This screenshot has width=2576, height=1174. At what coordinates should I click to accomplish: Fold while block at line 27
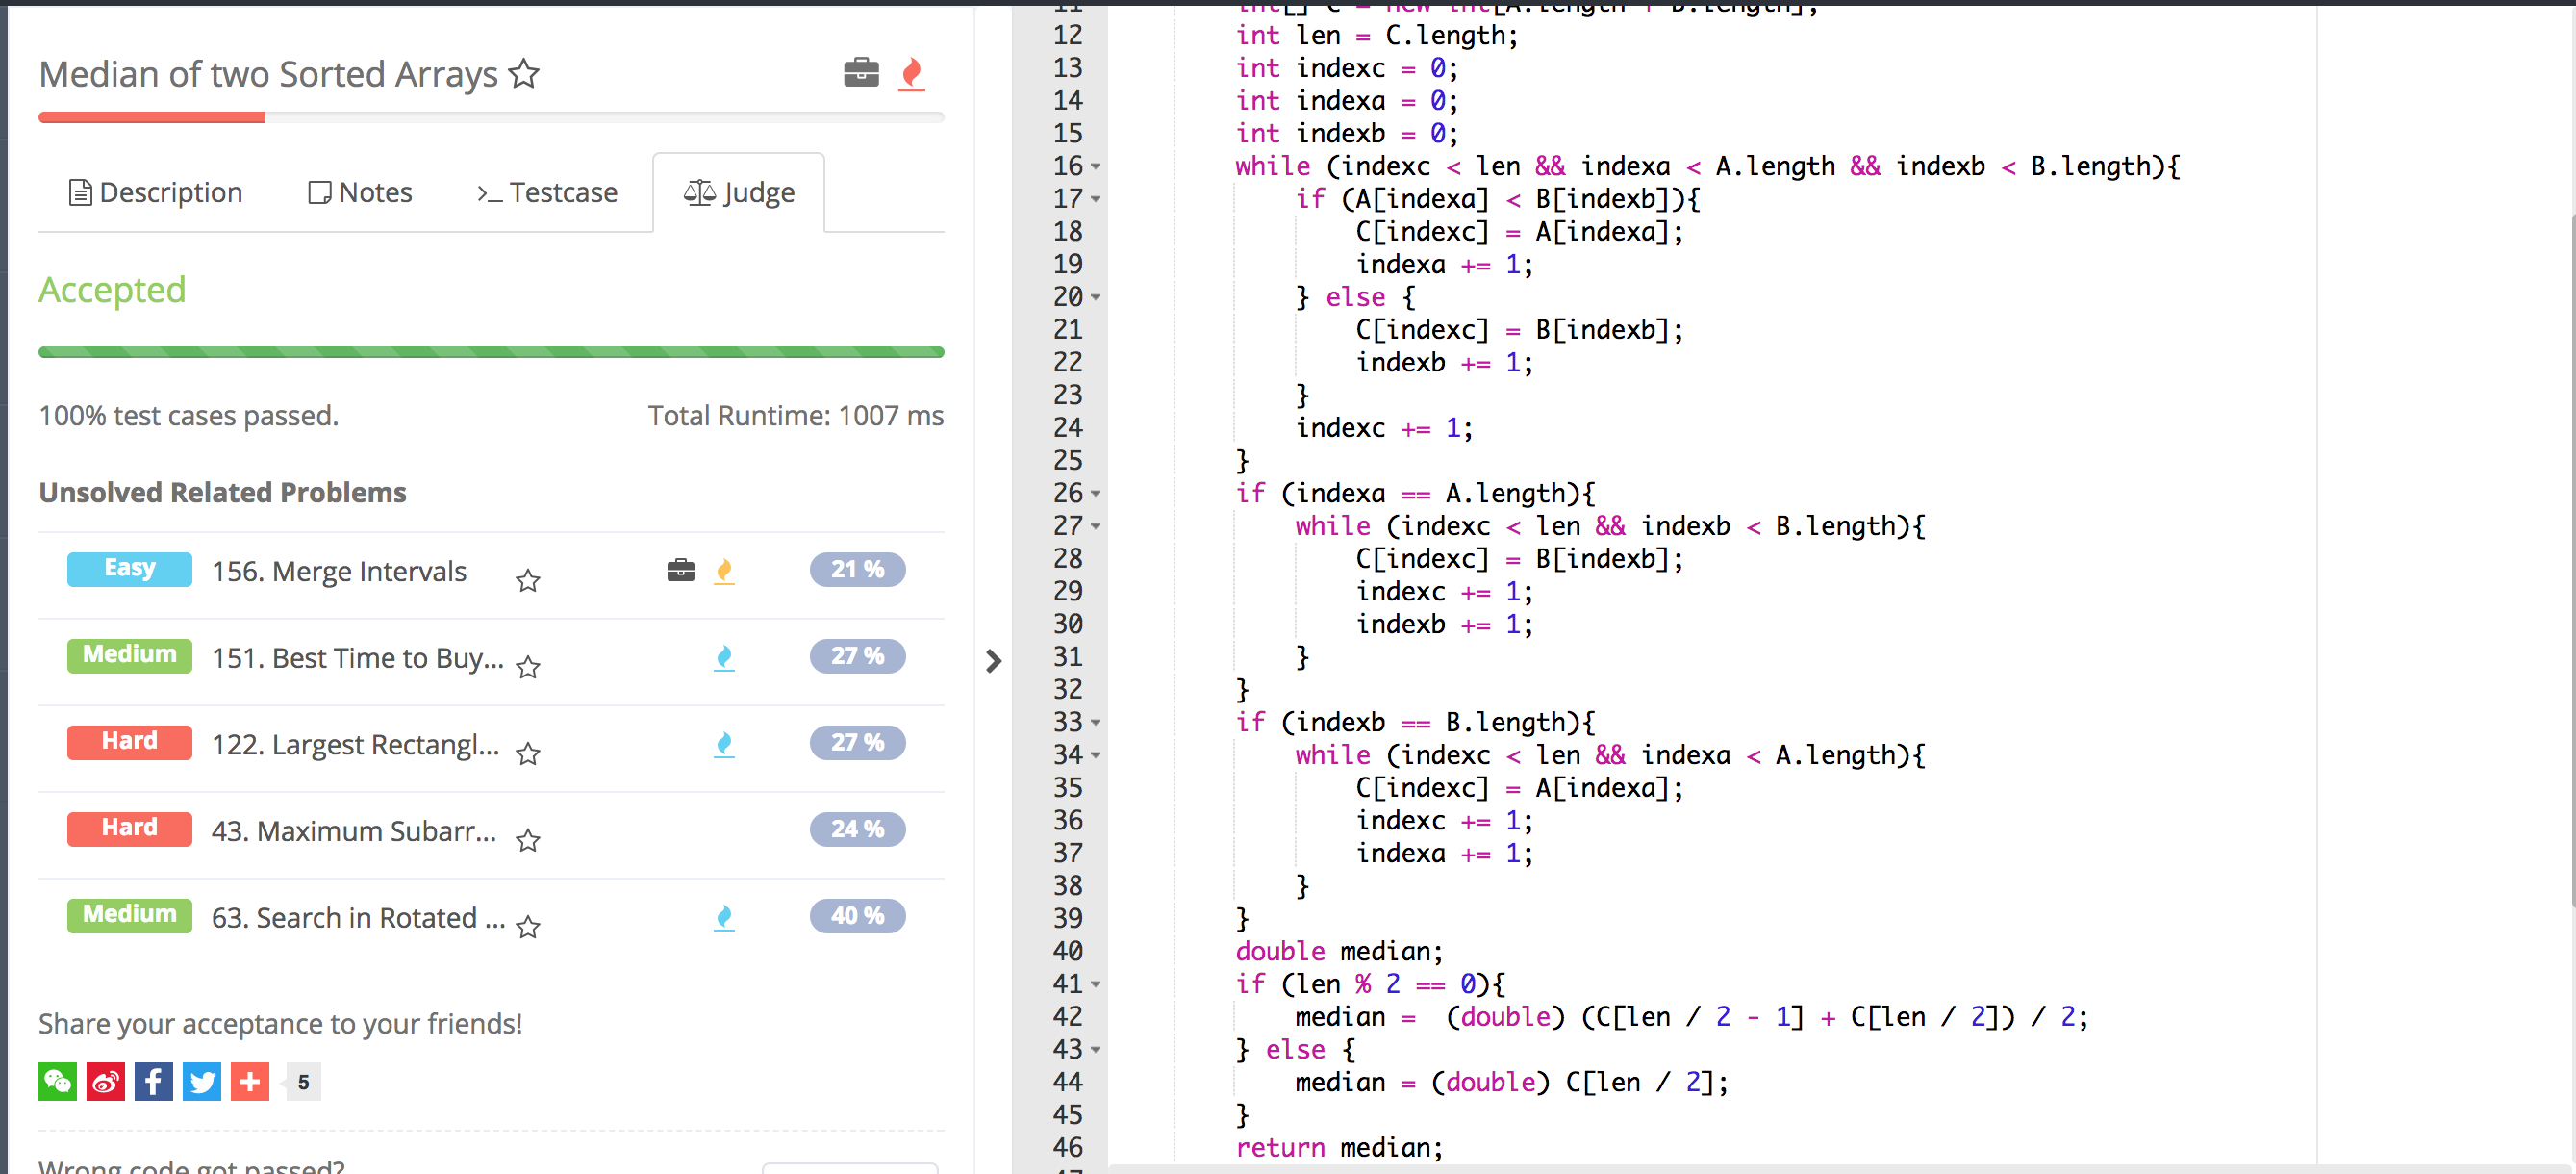(x=1096, y=527)
